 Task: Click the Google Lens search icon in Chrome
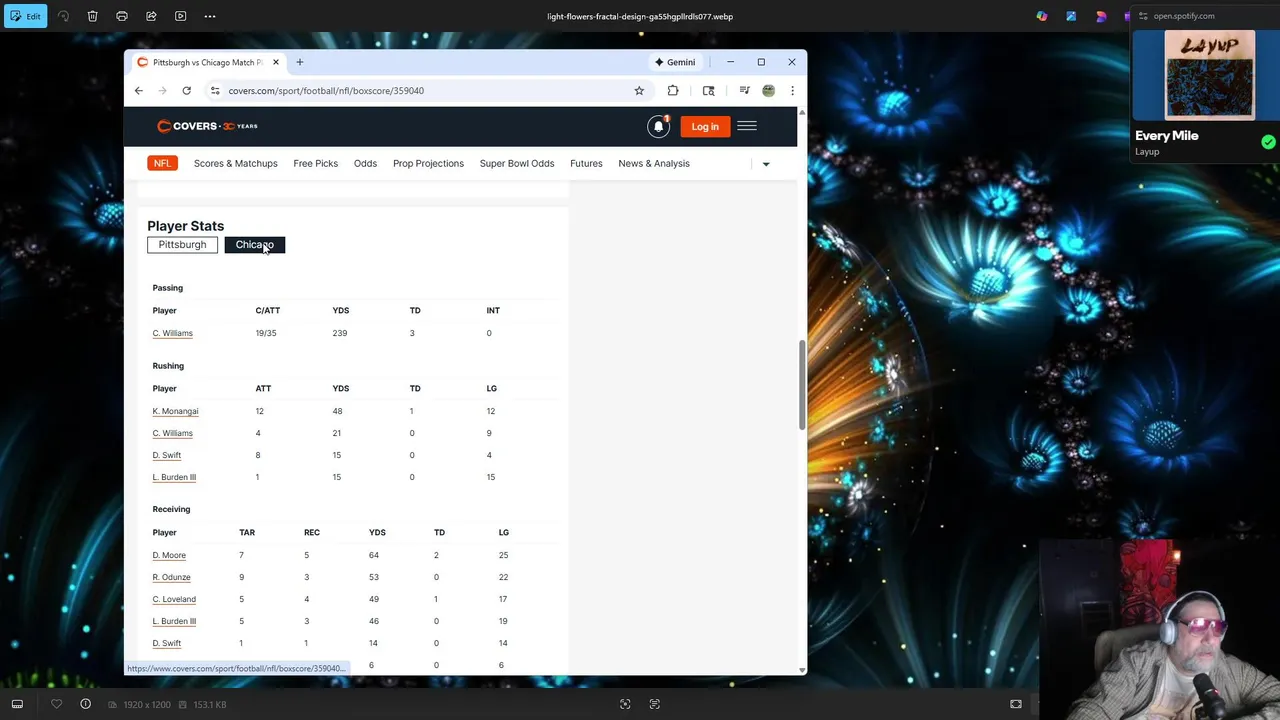click(709, 90)
